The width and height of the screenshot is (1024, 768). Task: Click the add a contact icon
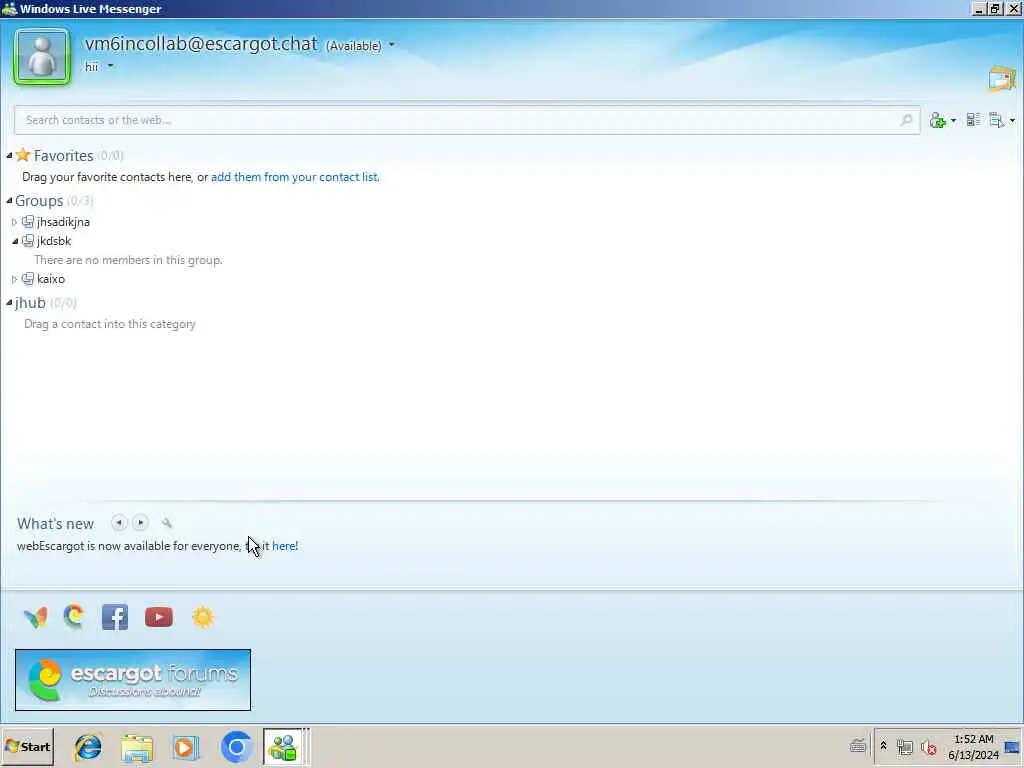[938, 120]
